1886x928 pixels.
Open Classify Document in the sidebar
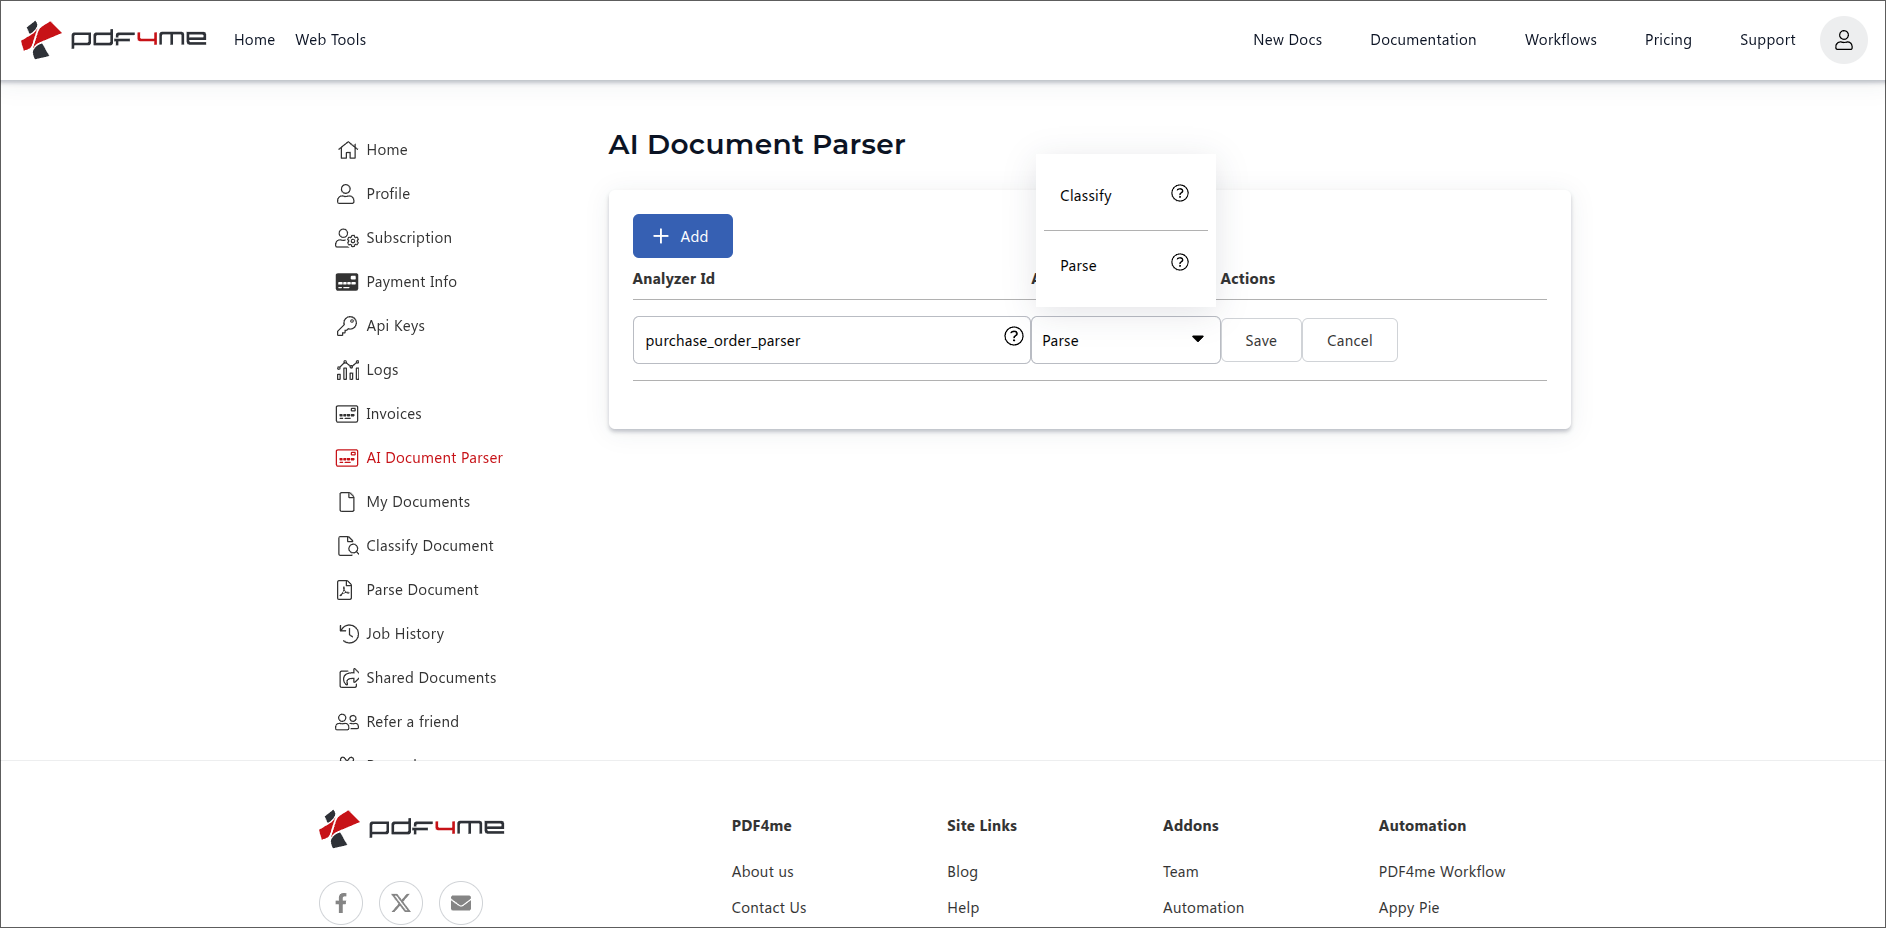[430, 546]
